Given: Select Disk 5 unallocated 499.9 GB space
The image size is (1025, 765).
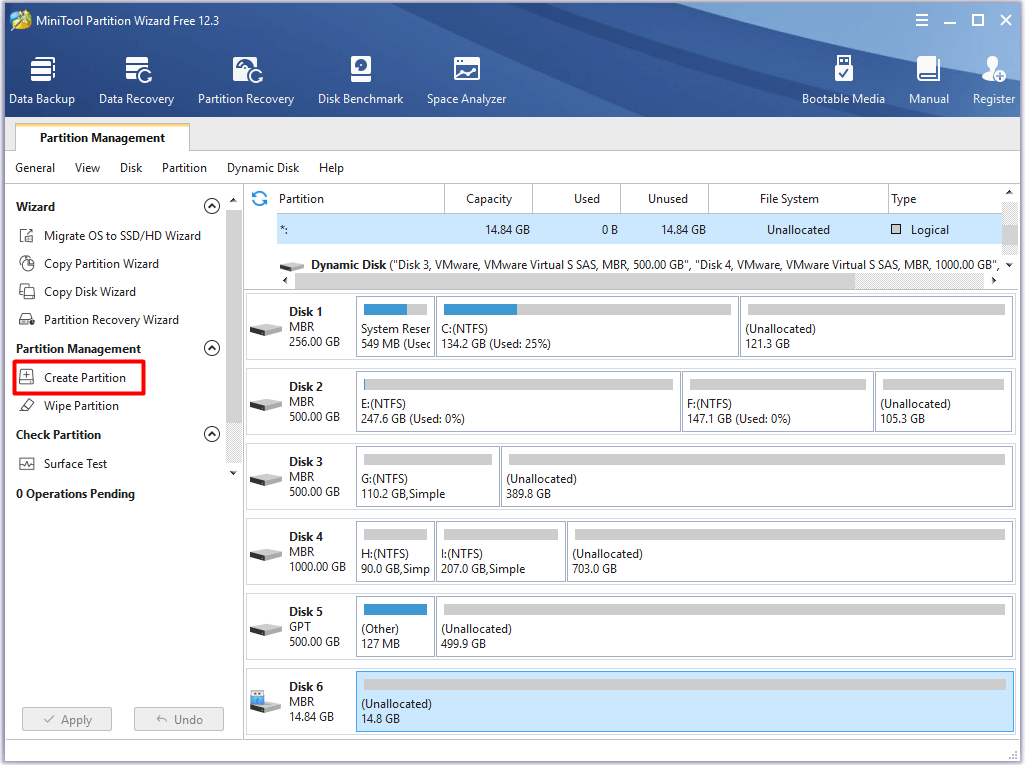Looking at the screenshot, I should tap(725, 626).
